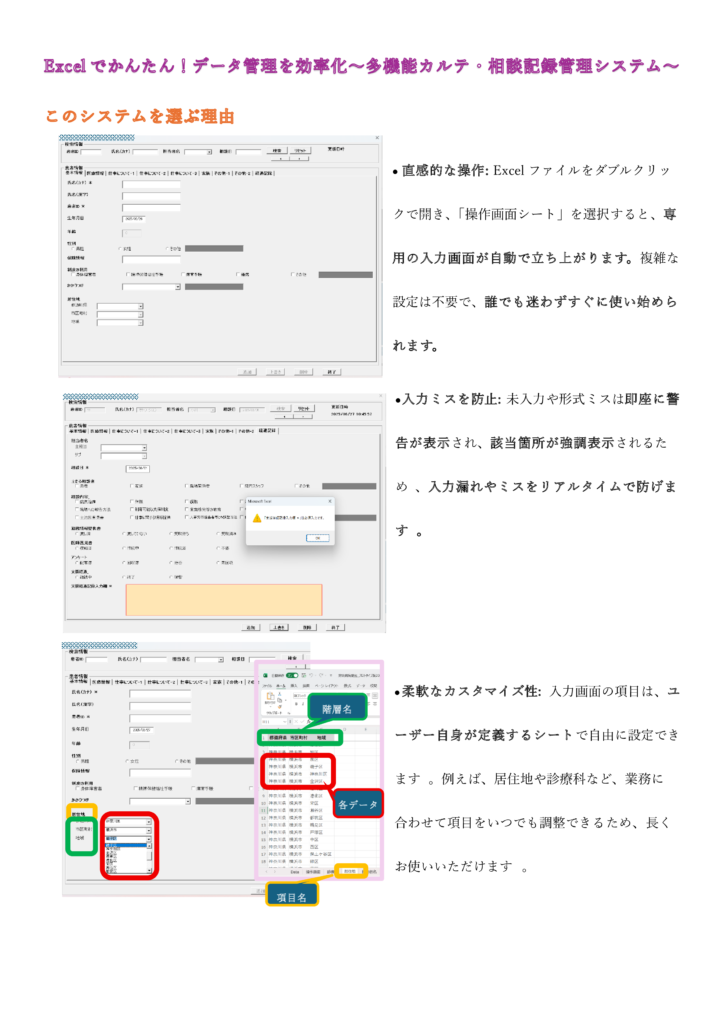Click the green Excel logo icon
Screen dimensions: 724x1024
click(x=265, y=676)
